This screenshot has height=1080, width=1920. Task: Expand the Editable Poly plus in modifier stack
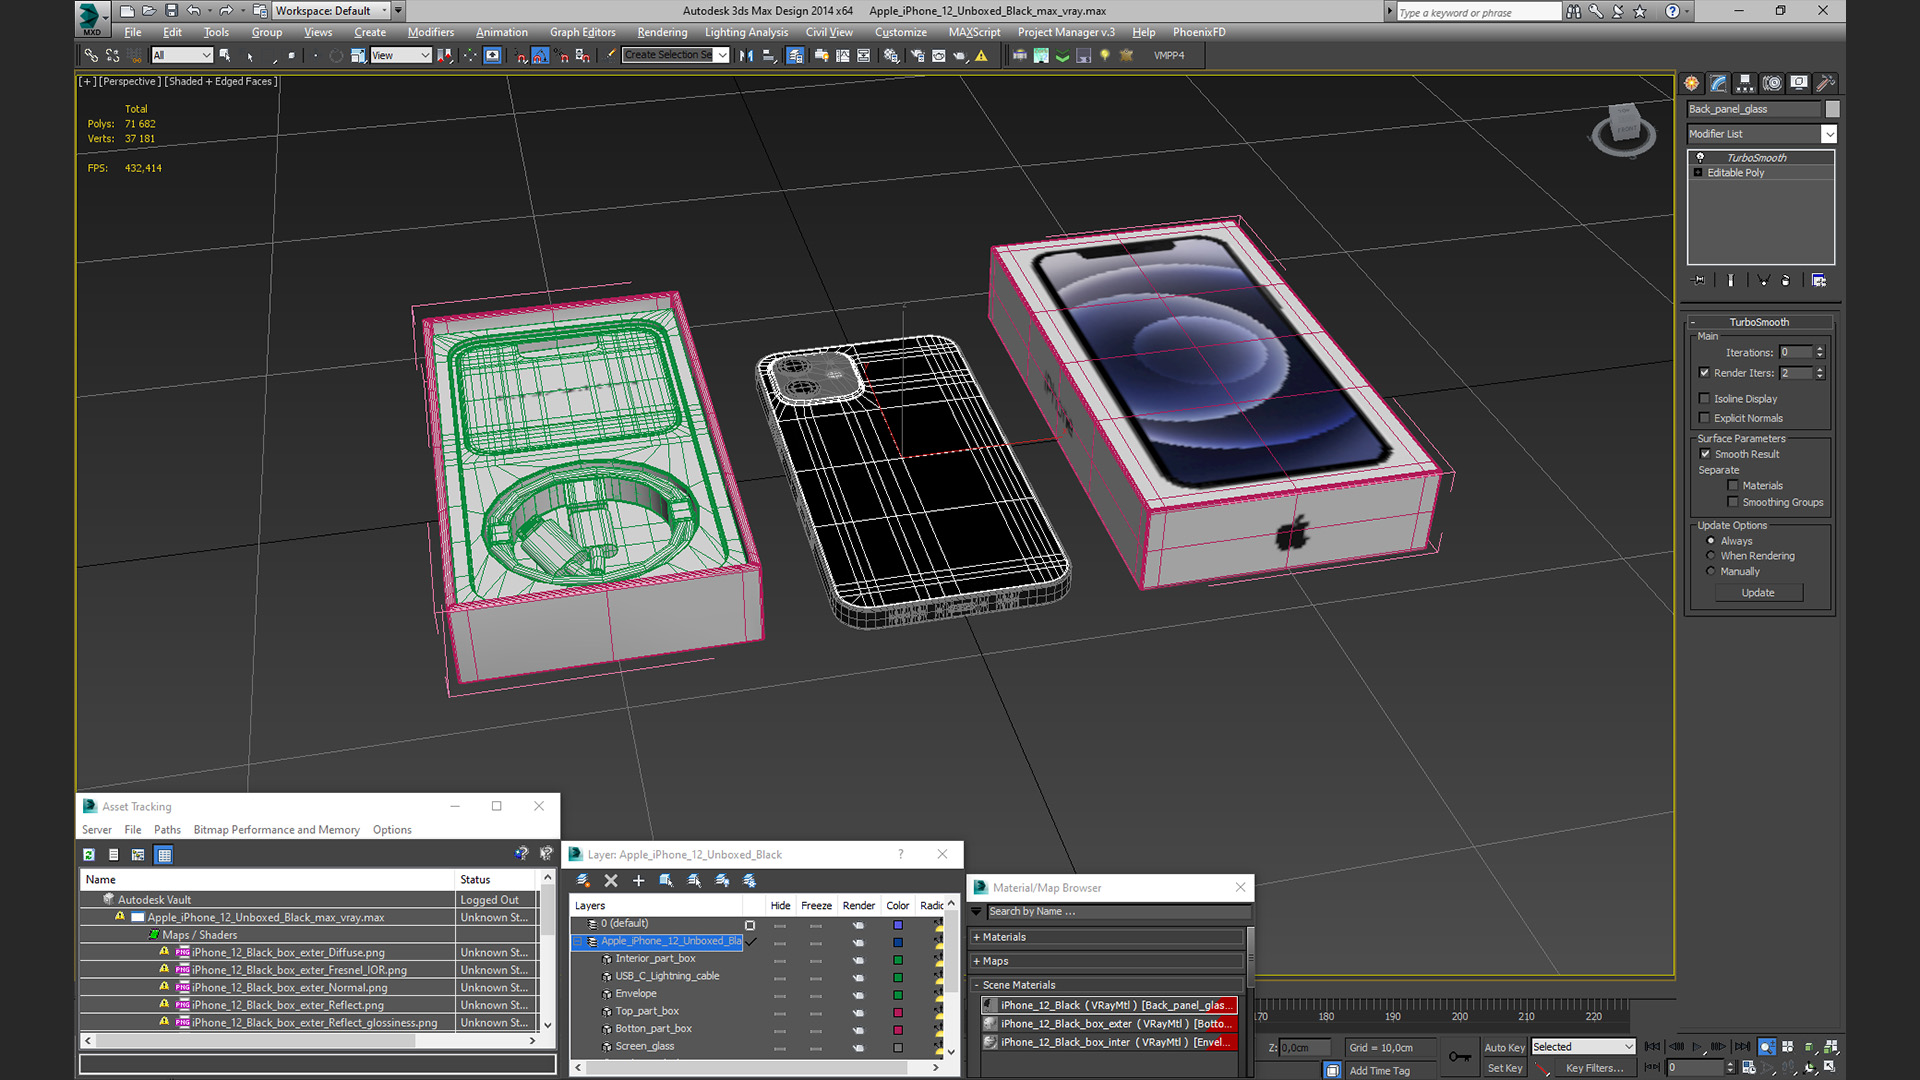(x=1698, y=173)
